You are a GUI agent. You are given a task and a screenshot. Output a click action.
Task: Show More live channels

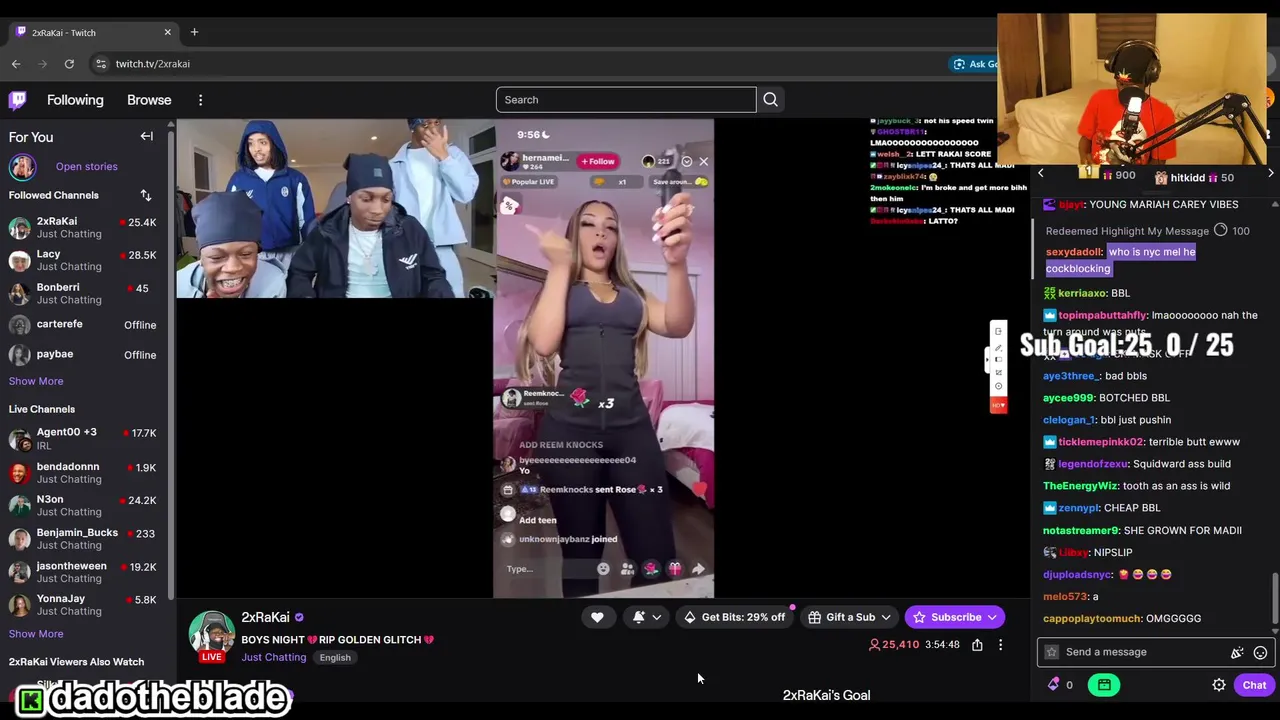36,634
